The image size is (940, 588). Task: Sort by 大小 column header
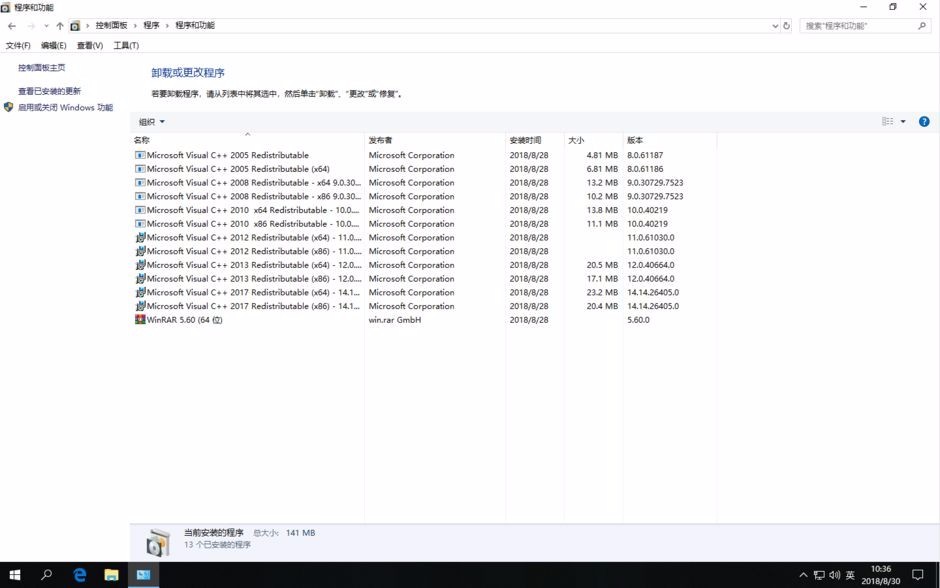coord(593,140)
